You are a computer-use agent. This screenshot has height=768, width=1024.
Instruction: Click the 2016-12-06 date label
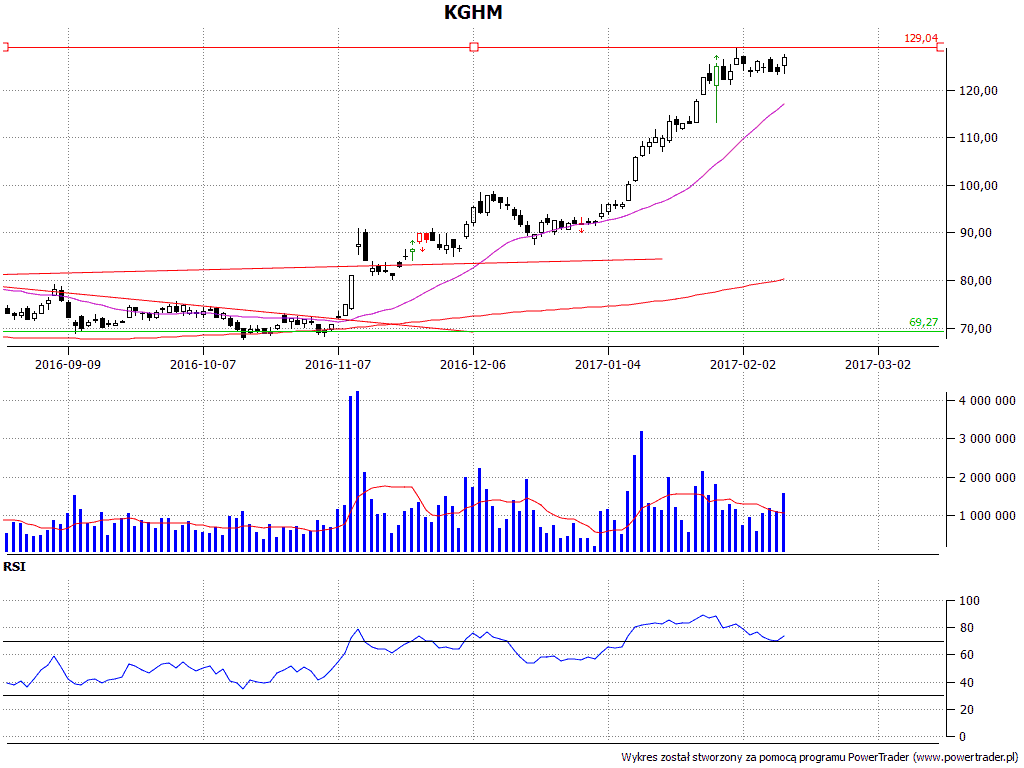pos(473,365)
